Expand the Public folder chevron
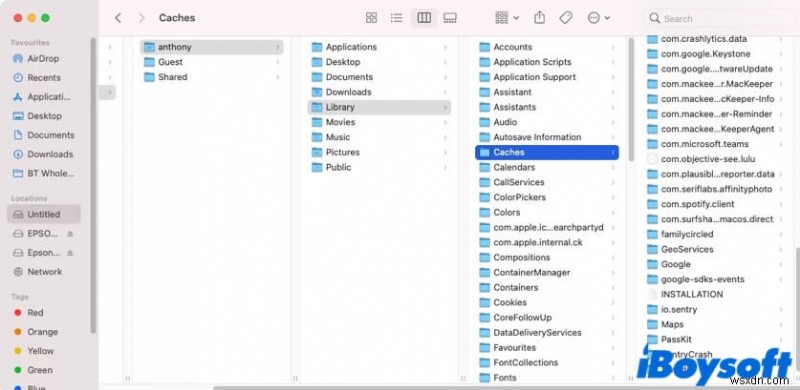800x390 pixels. coord(445,167)
